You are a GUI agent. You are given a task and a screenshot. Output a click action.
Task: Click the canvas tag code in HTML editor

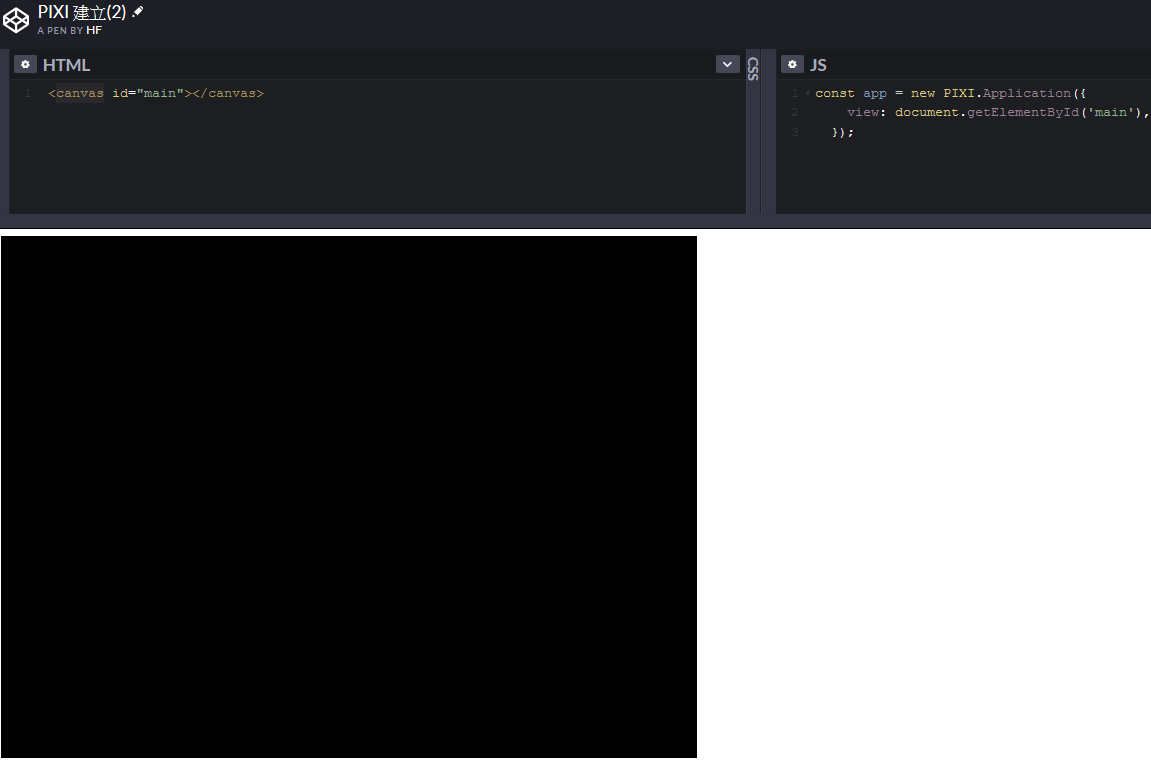click(156, 94)
